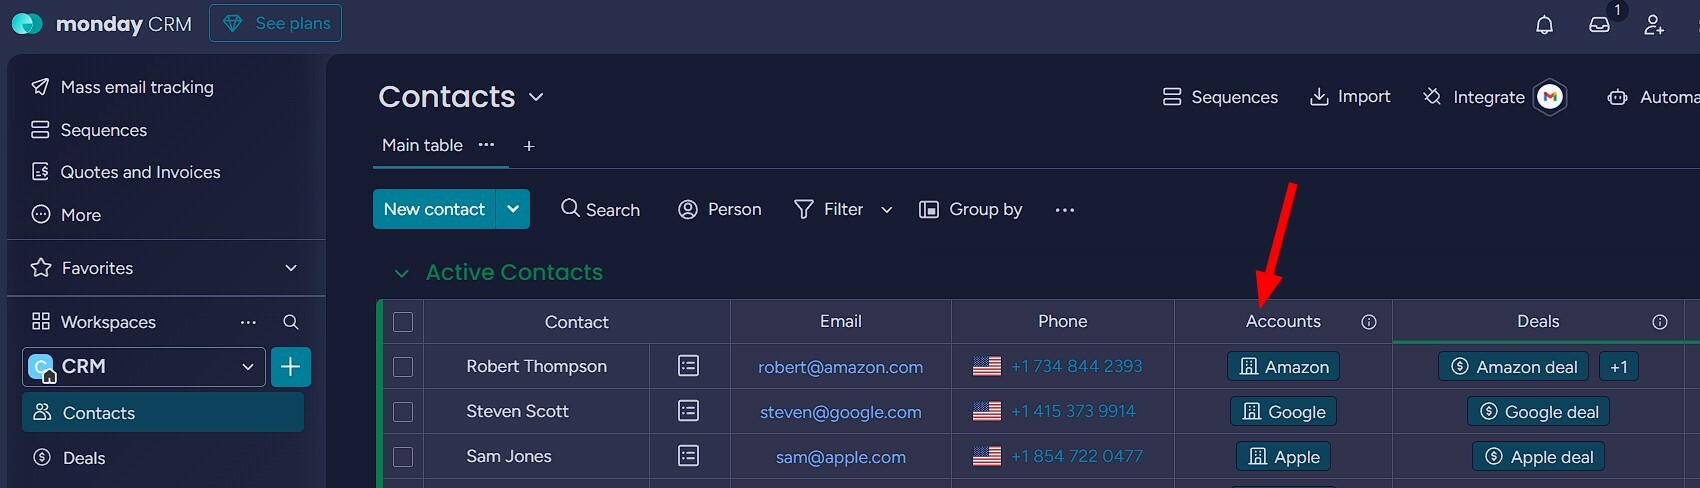Image resolution: width=1700 pixels, height=488 pixels.
Task: Open the notifications bell
Action: coord(1544,25)
